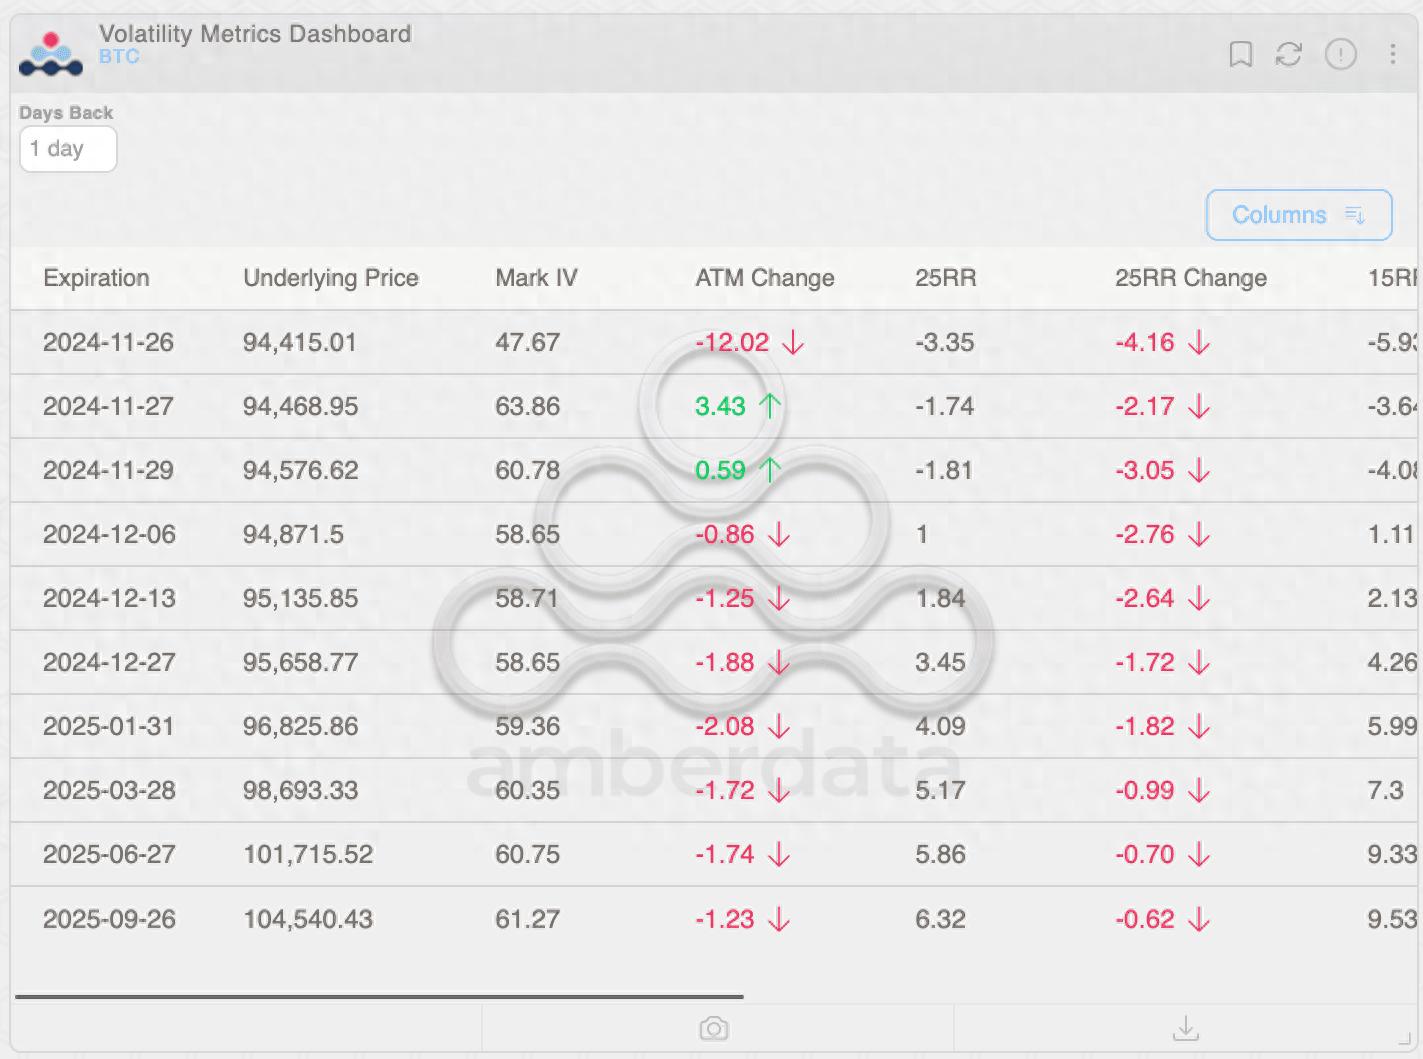1423x1059 pixels.
Task: Select expiration cell 2025-03-28
Action: 109,790
